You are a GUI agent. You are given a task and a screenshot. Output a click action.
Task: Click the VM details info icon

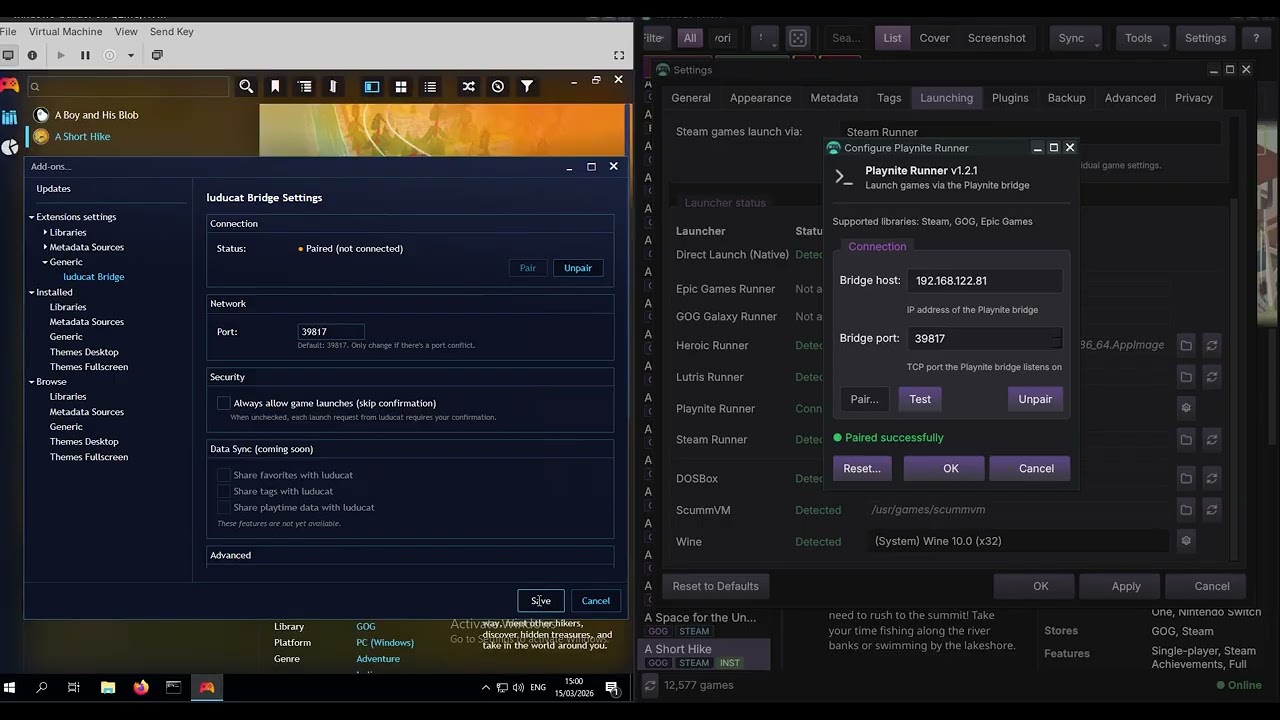click(x=32, y=55)
